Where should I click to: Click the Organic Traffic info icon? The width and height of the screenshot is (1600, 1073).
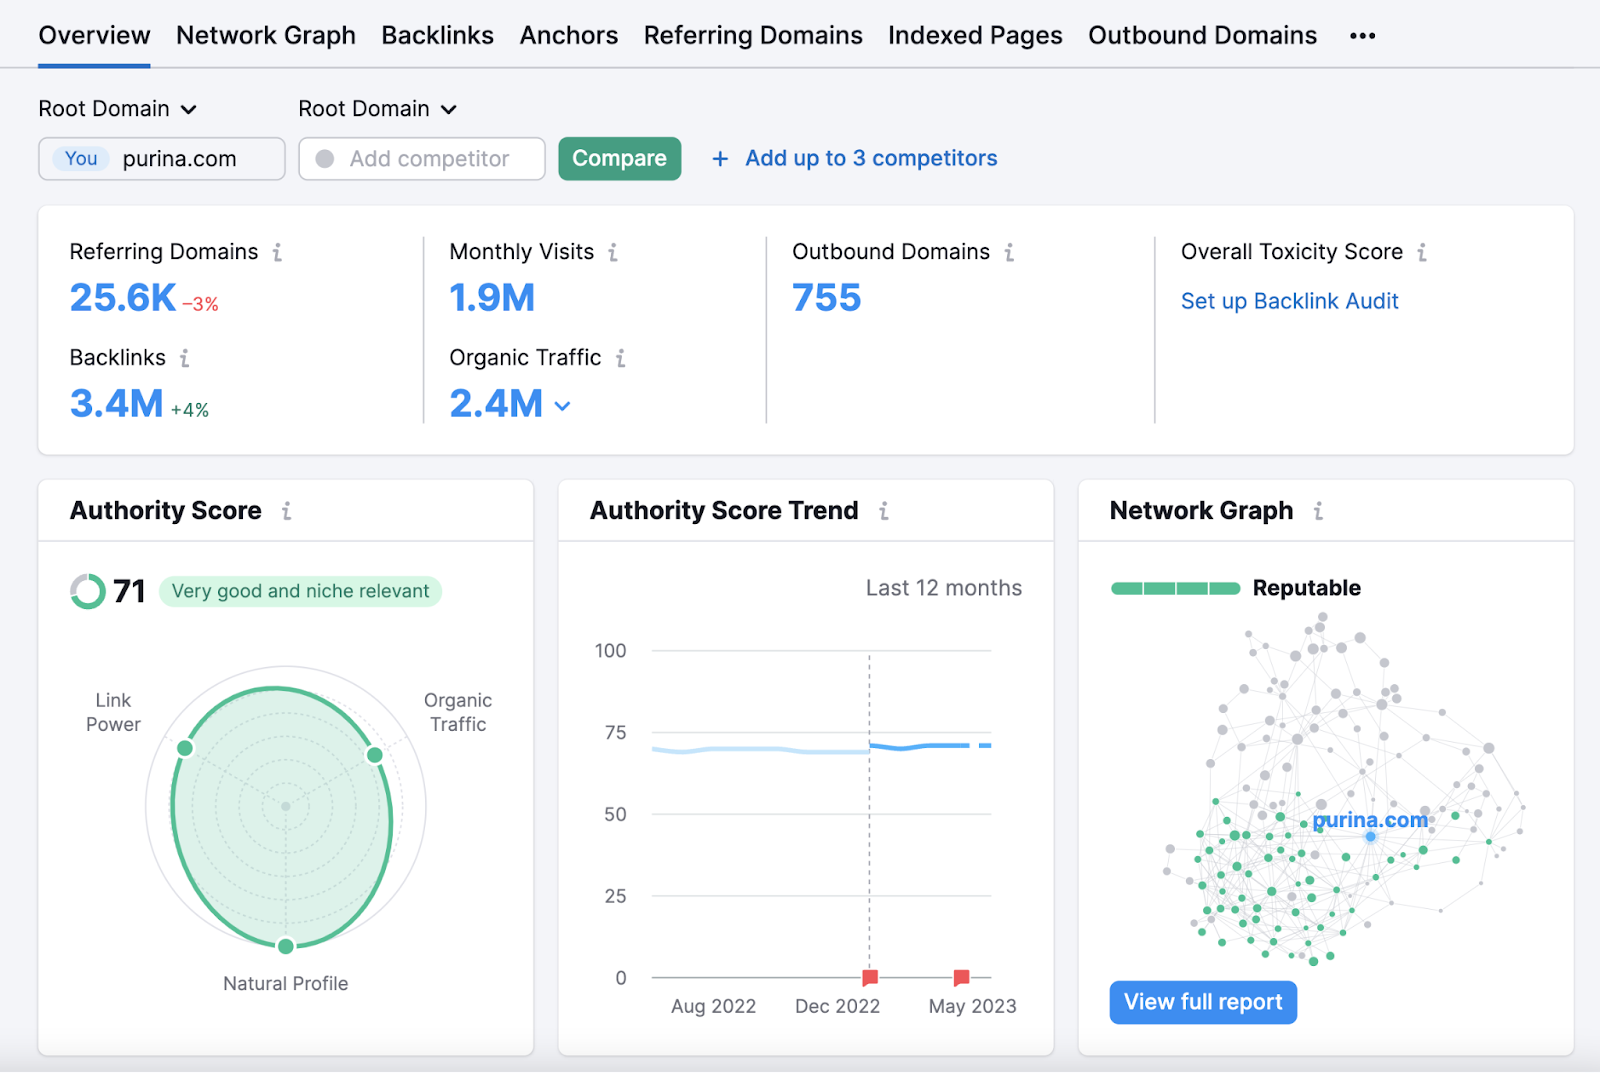click(621, 358)
